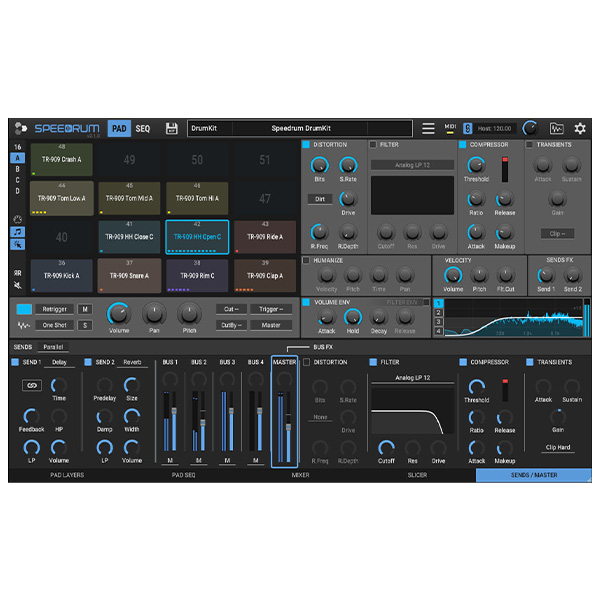Click the pad select cursor icon
600x600 pixels.
click(x=18, y=245)
